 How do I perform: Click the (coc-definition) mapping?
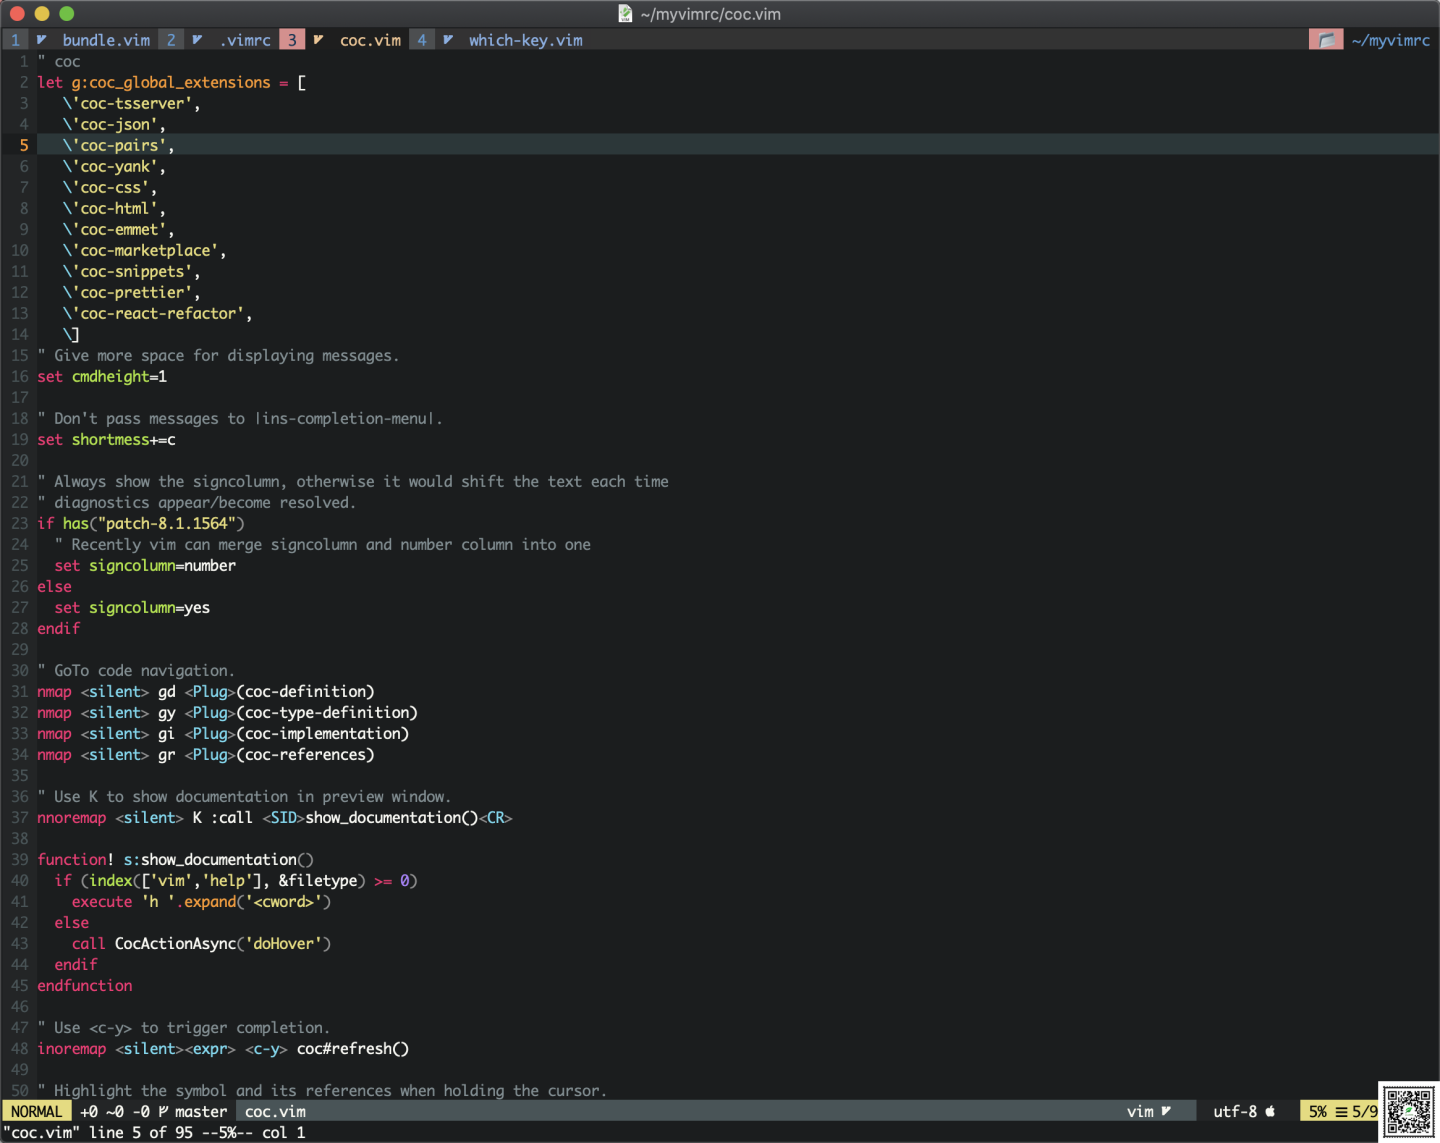[305, 691]
